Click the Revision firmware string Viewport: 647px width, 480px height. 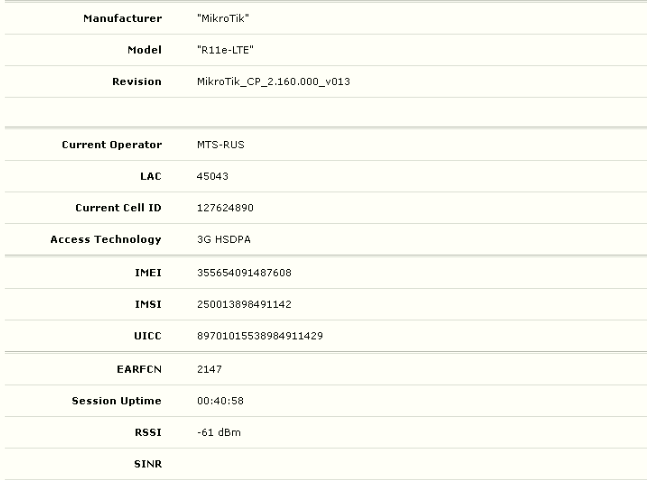[x=274, y=82]
